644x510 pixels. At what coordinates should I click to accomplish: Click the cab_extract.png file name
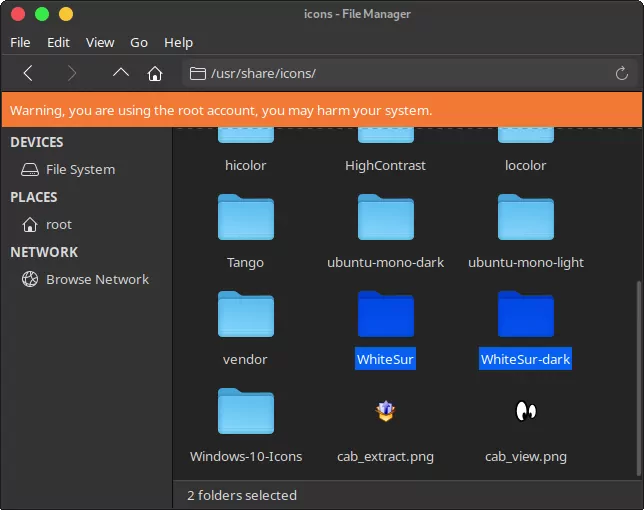385,457
